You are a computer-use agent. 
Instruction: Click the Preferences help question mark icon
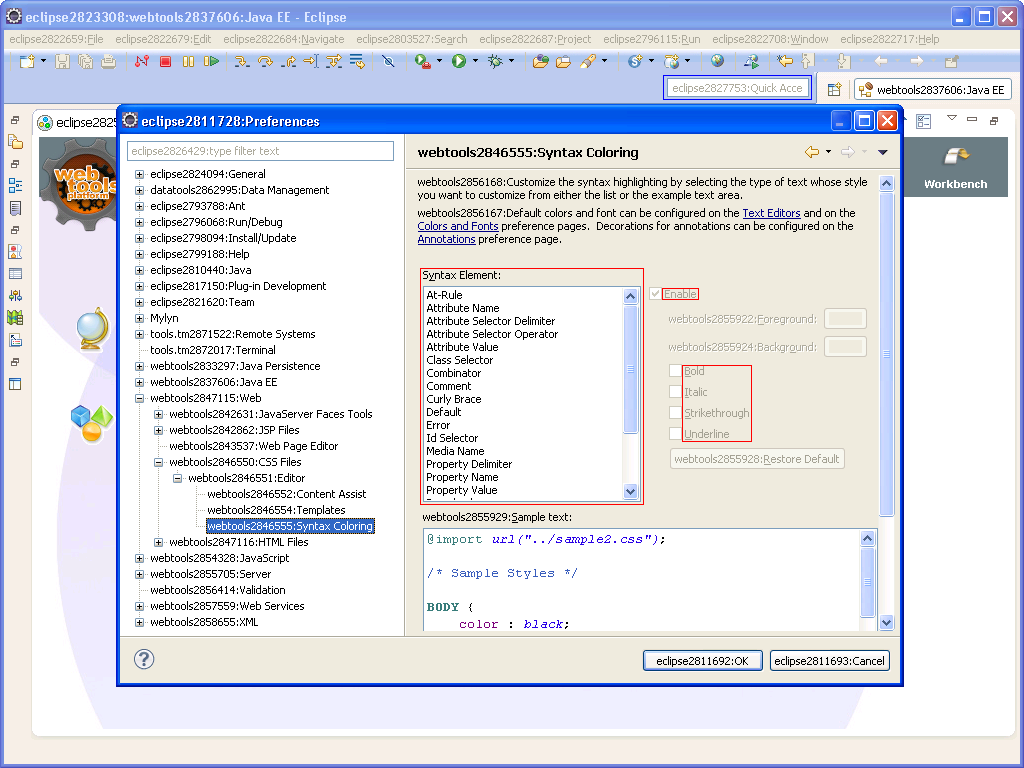tap(144, 659)
